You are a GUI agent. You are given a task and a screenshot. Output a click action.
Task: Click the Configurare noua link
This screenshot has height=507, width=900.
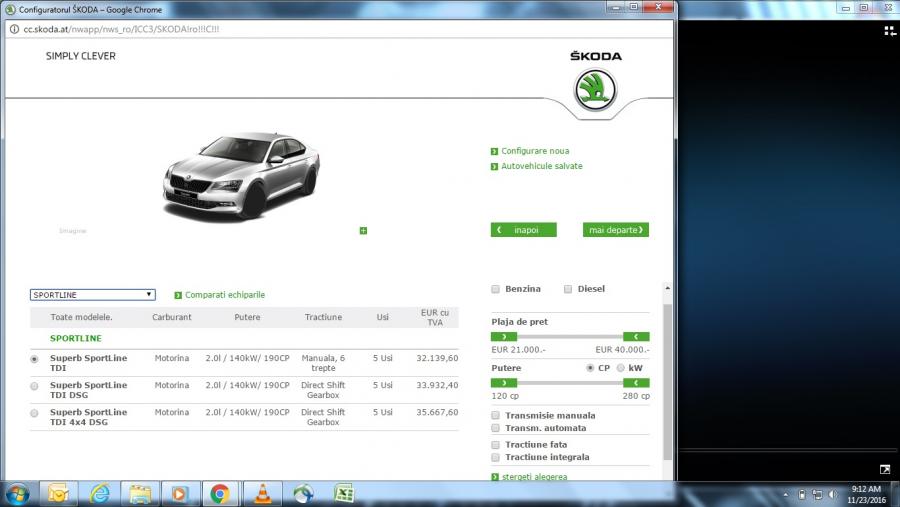point(535,151)
